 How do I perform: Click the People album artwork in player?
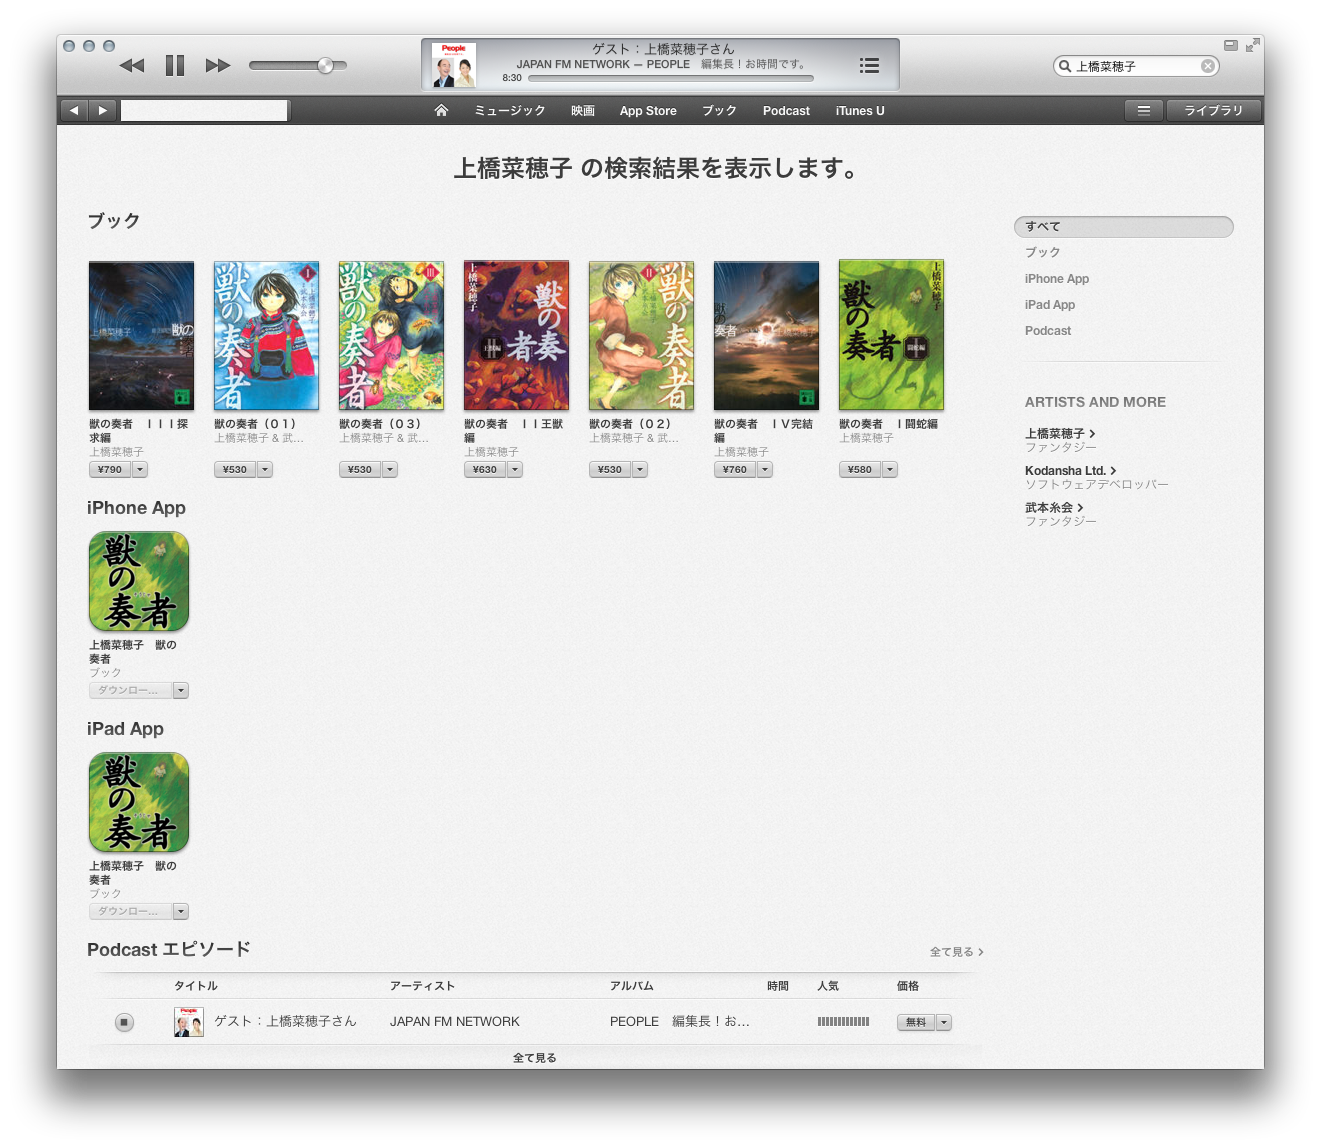tap(454, 65)
